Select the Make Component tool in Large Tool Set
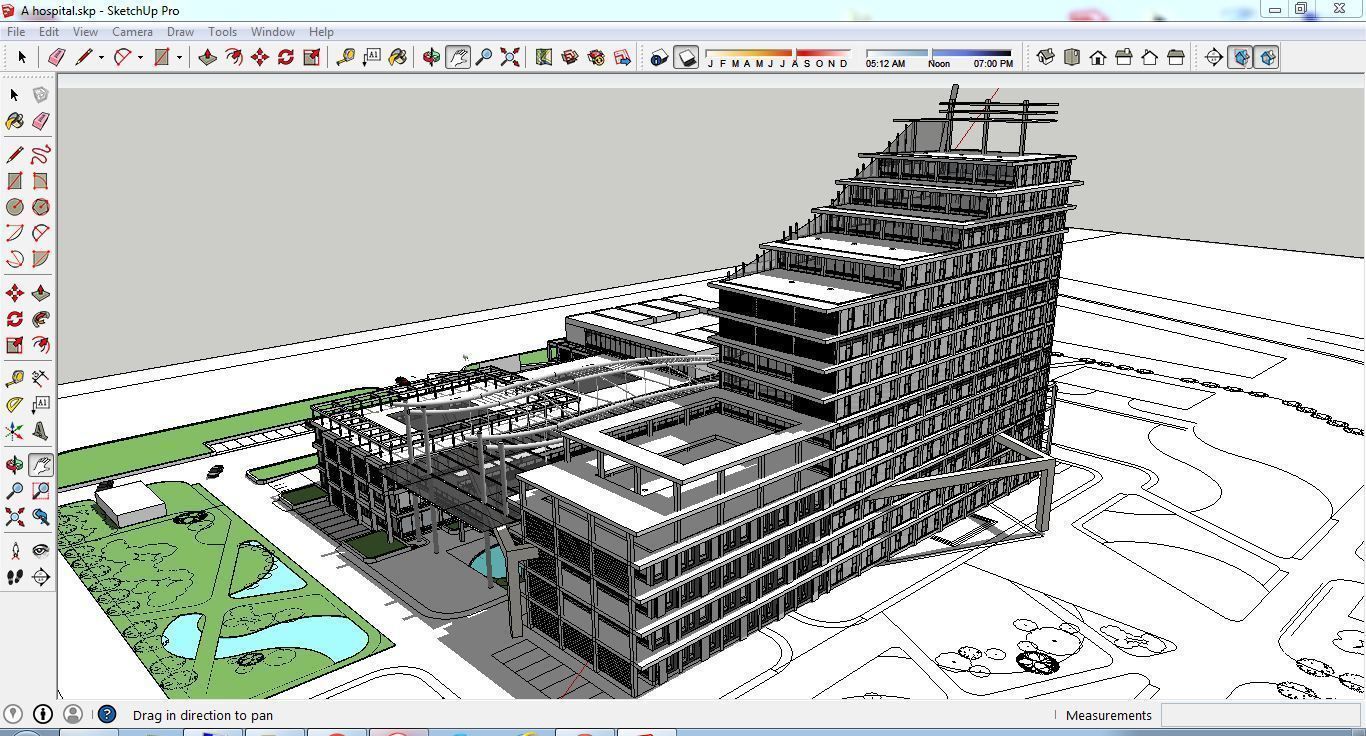Screen dimensions: 1366x736 [x=41, y=95]
